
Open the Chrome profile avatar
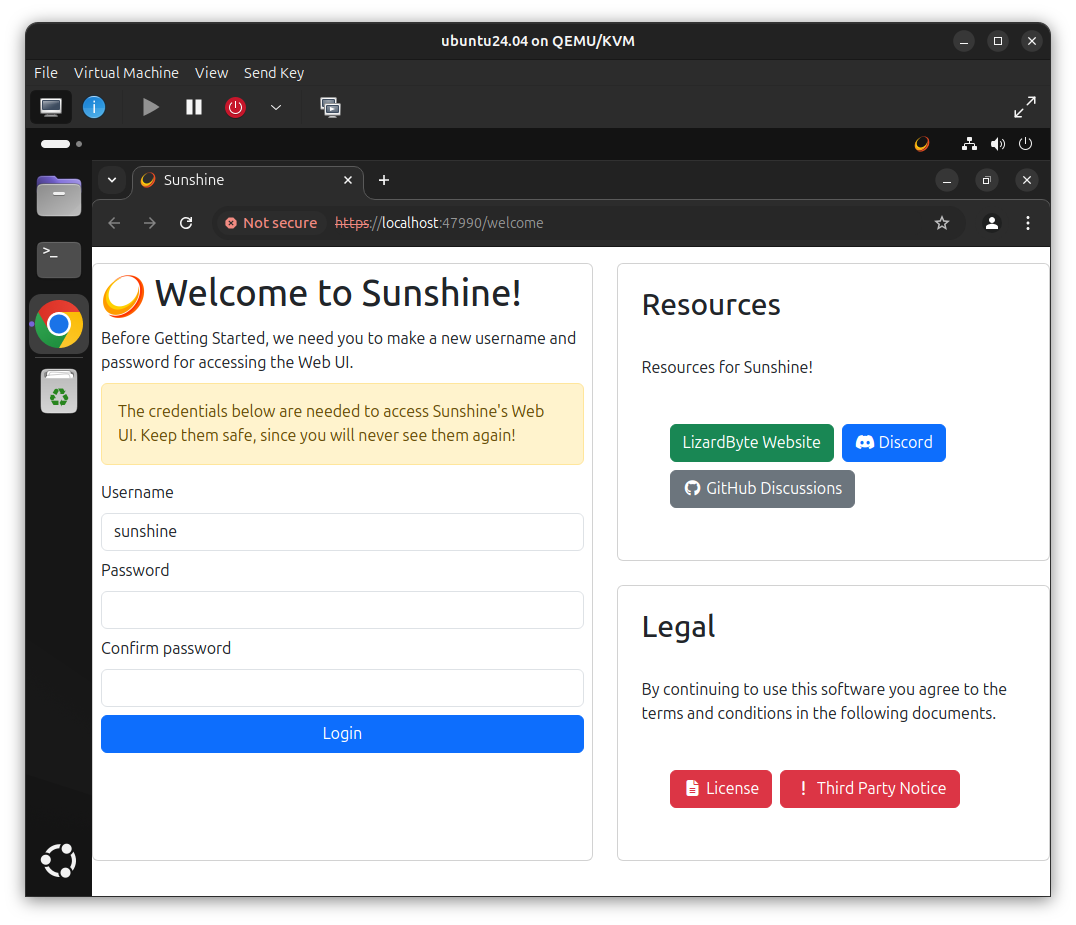click(x=991, y=223)
